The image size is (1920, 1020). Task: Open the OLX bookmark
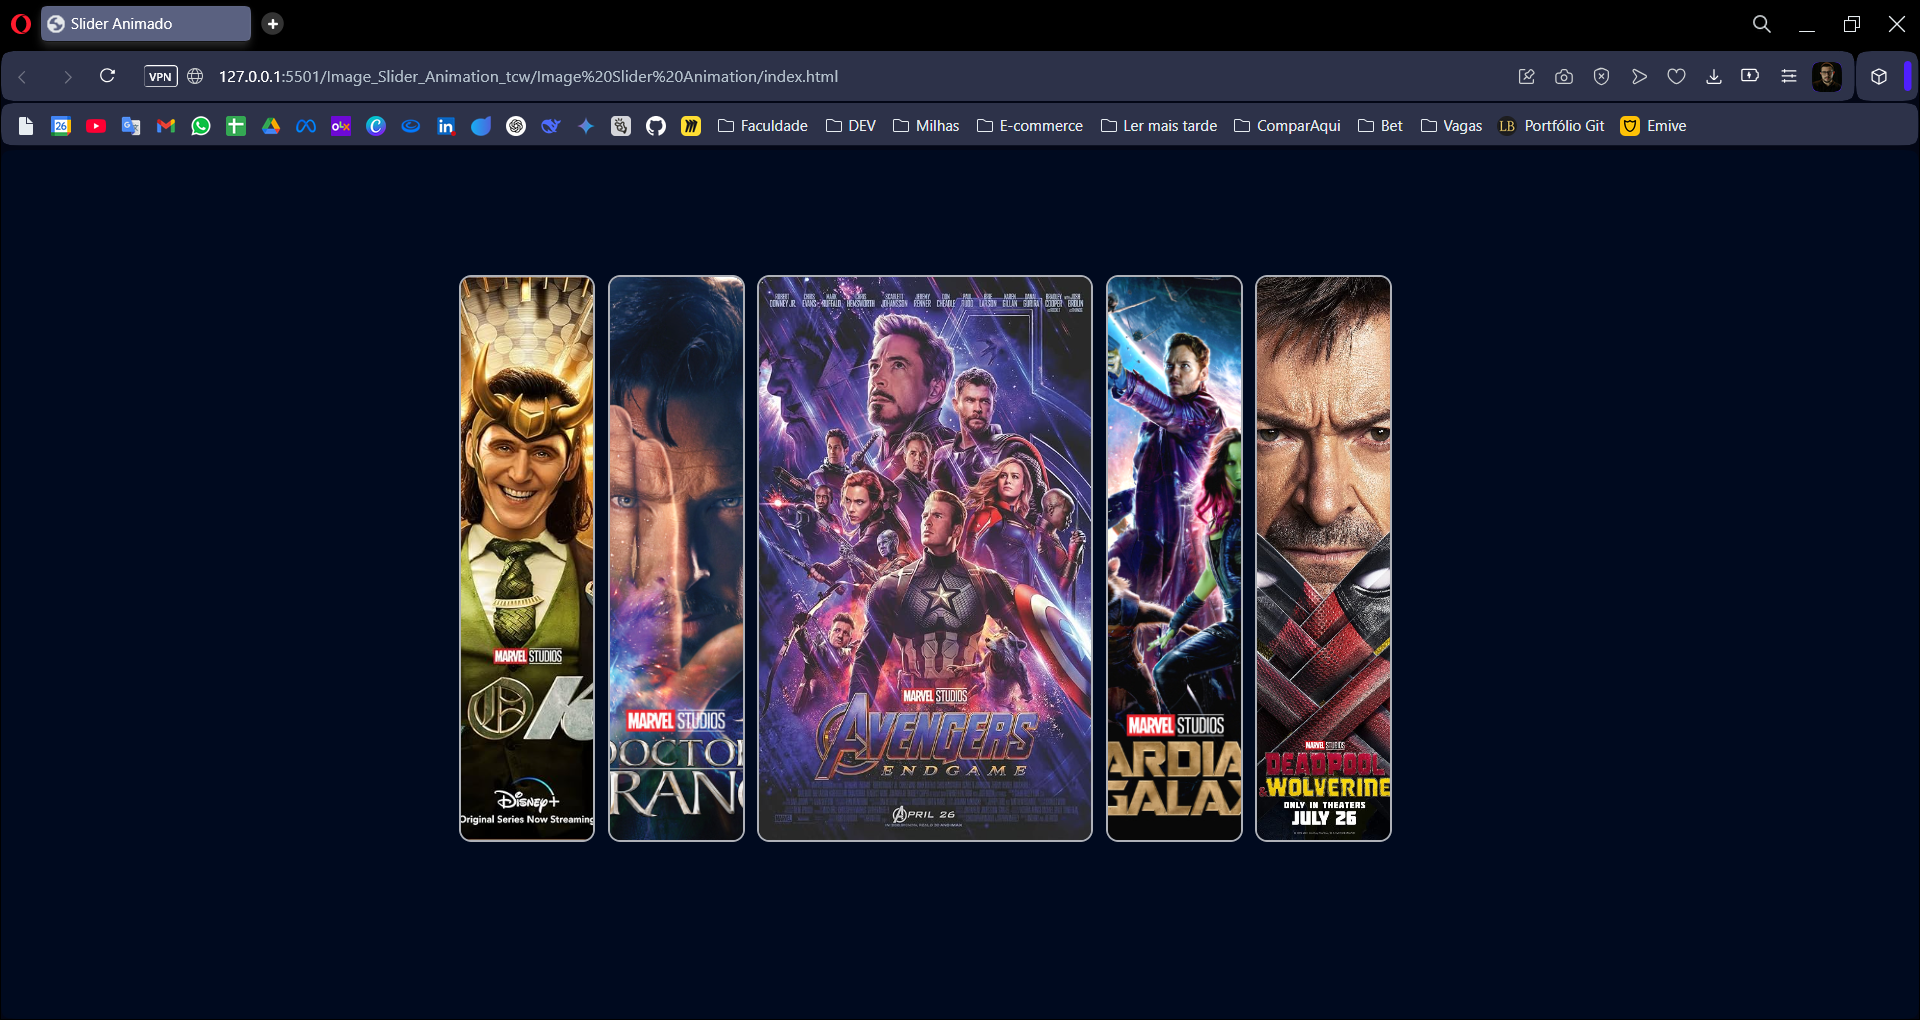[341, 126]
